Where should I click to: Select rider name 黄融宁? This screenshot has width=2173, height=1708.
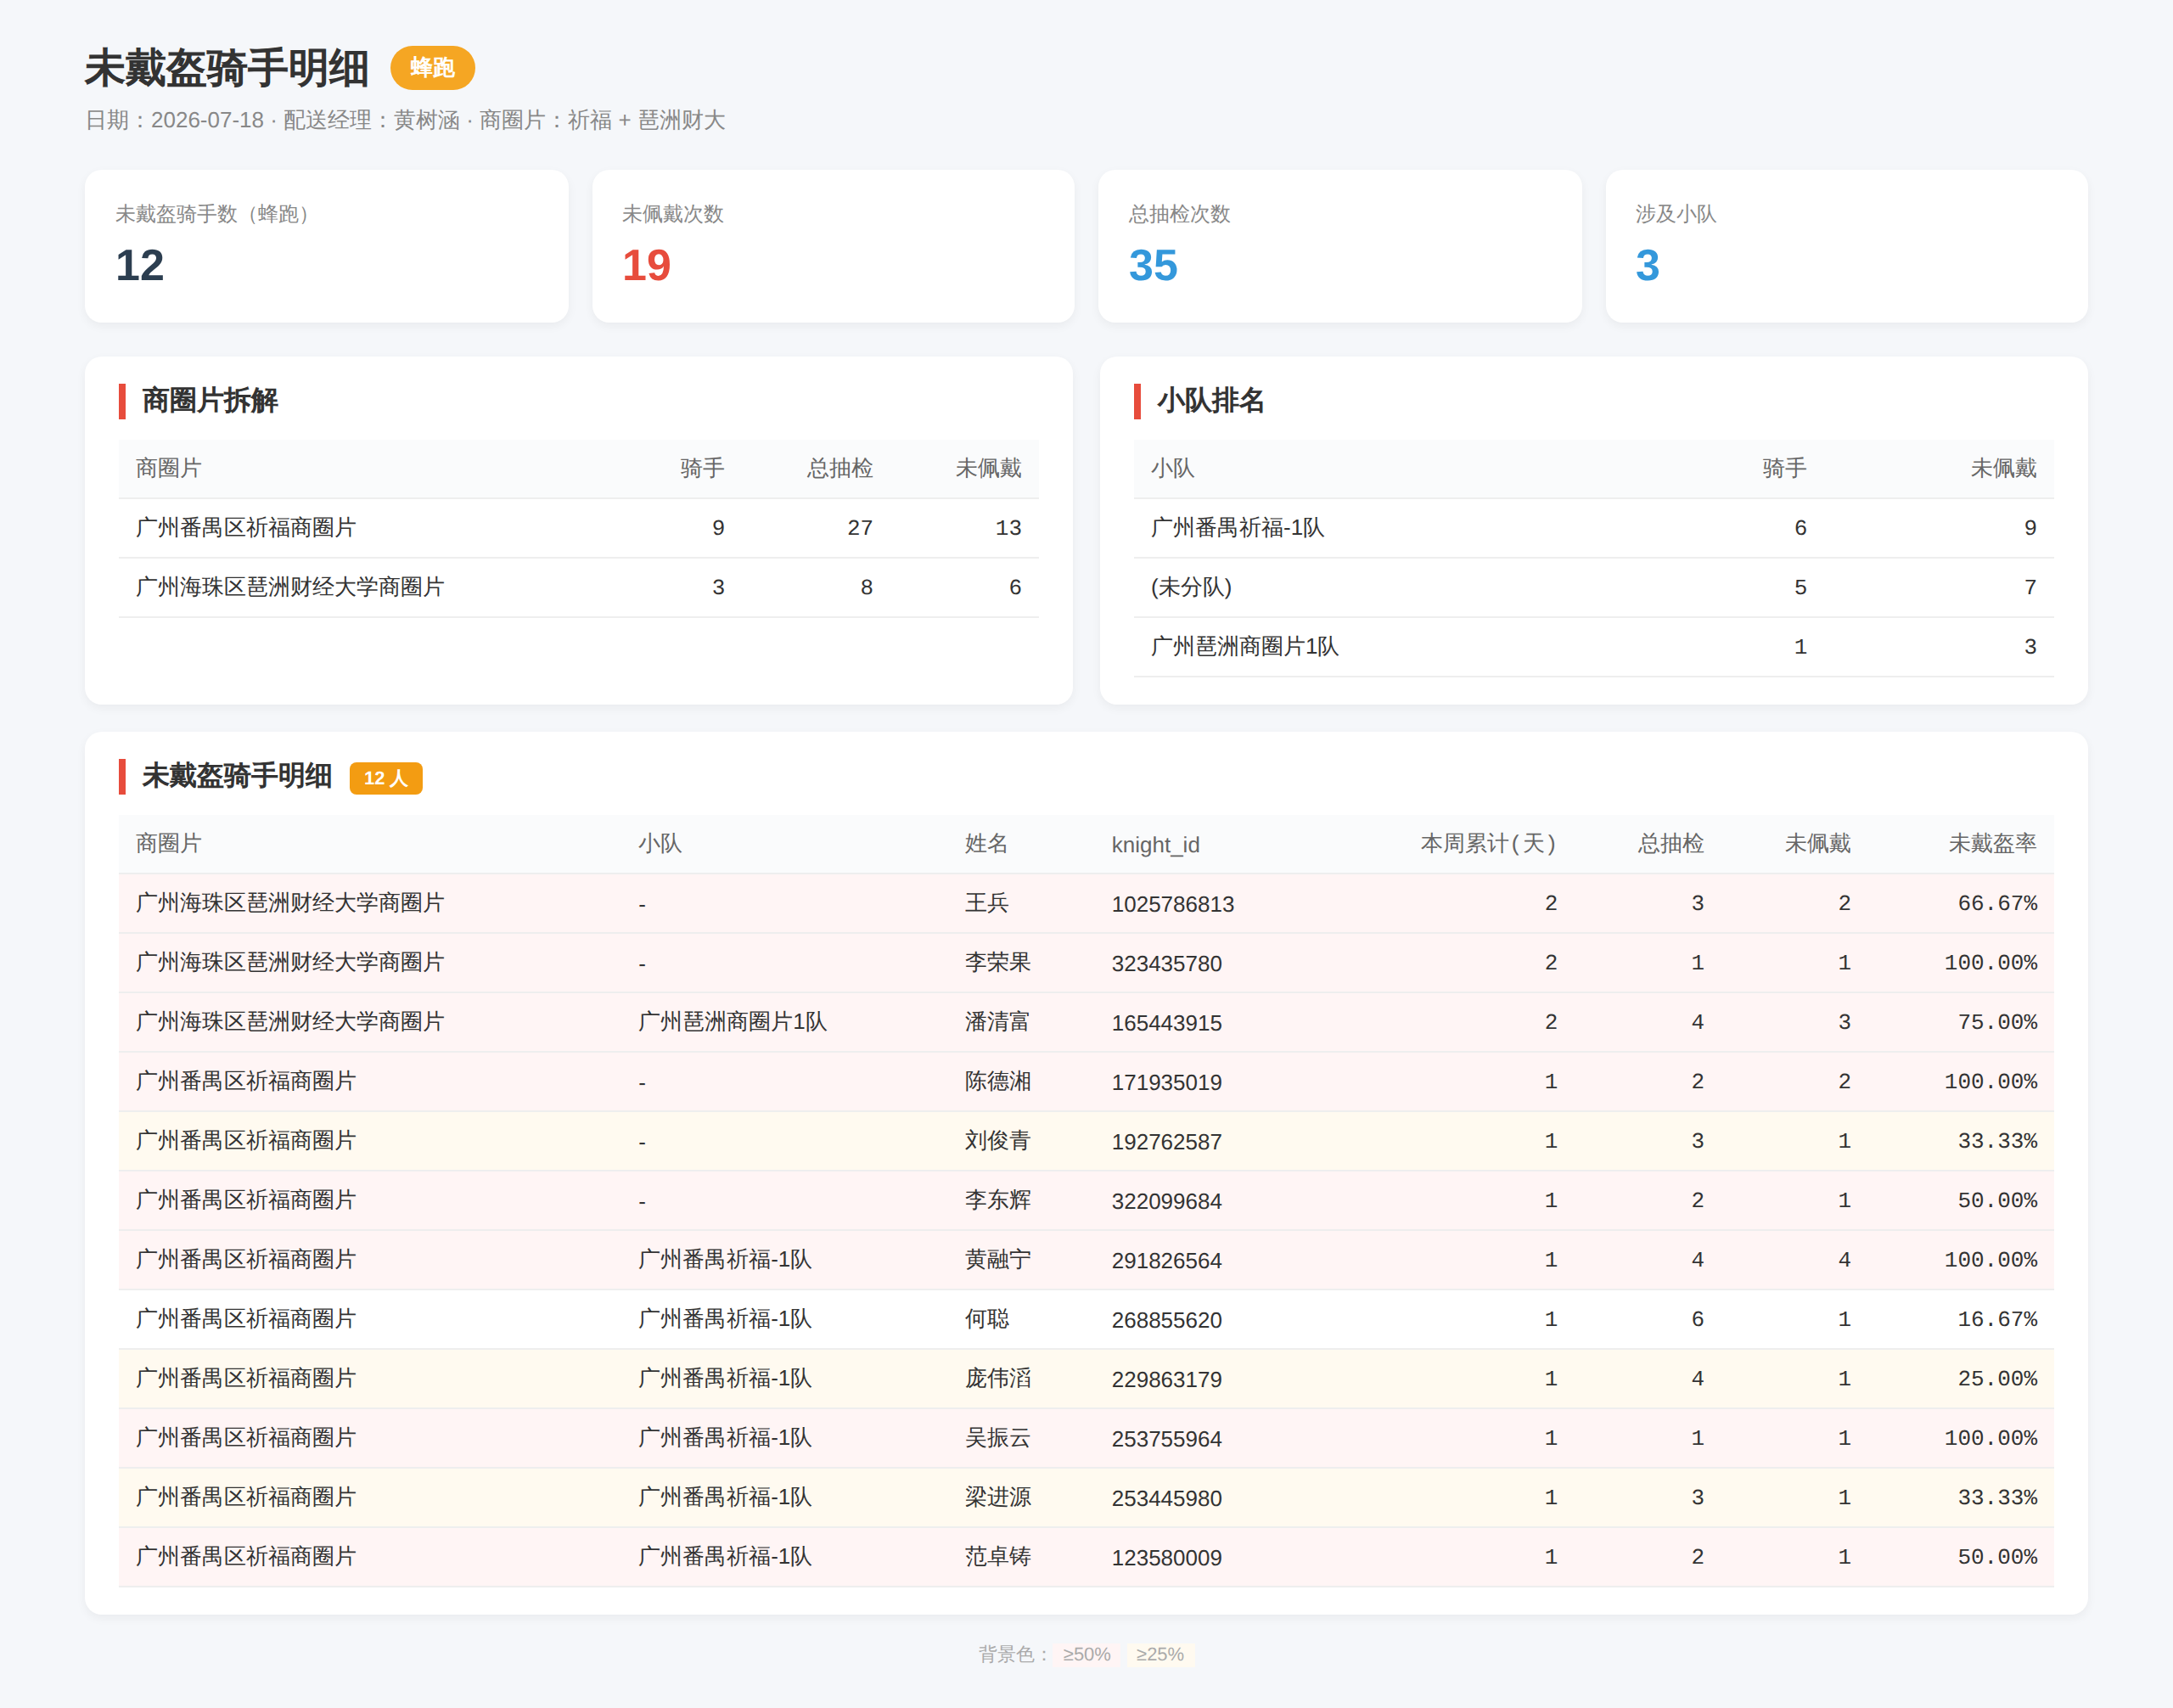997,1260
